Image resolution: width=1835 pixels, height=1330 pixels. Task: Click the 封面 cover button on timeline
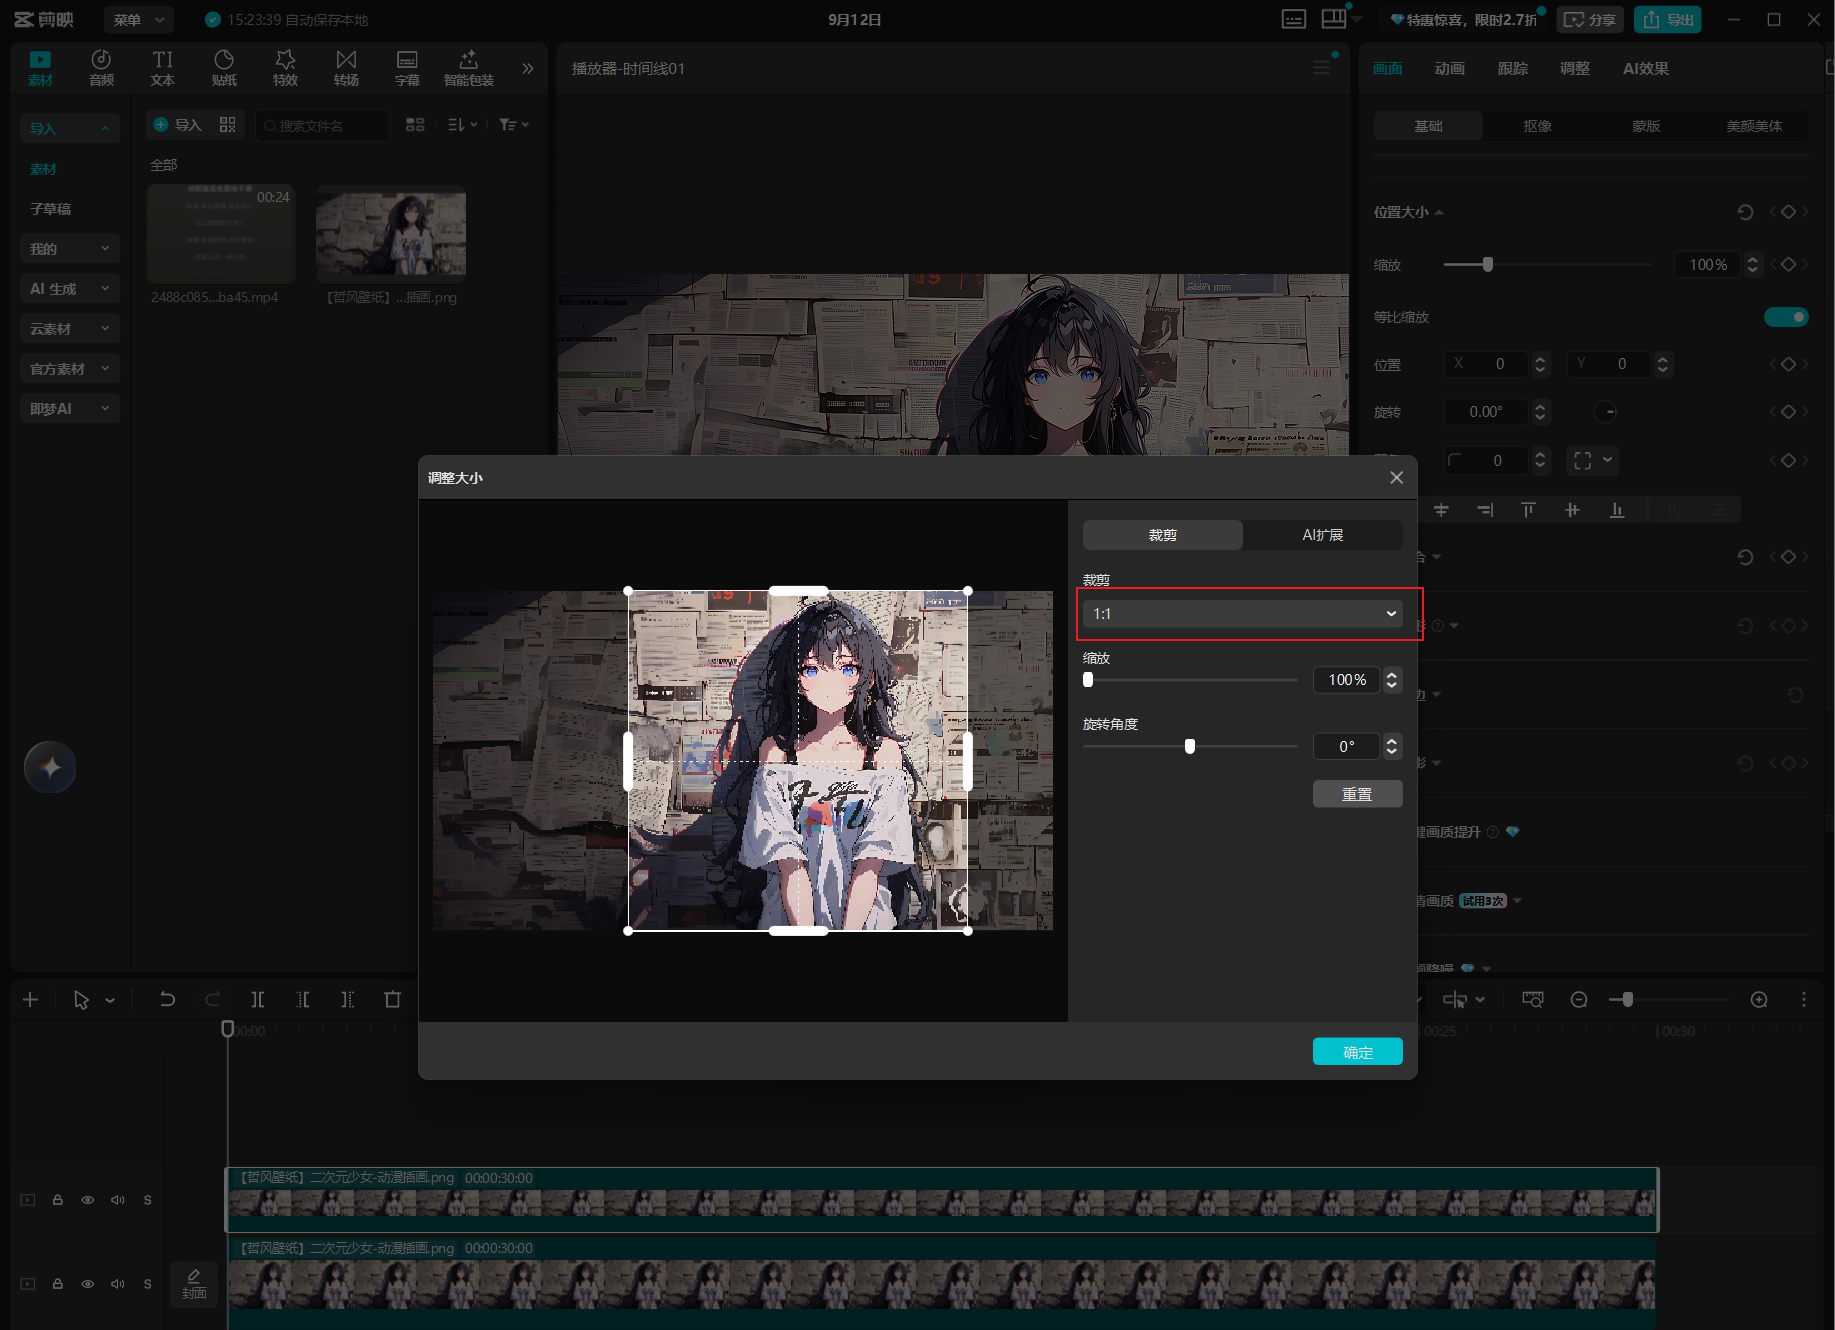[x=194, y=1284]
